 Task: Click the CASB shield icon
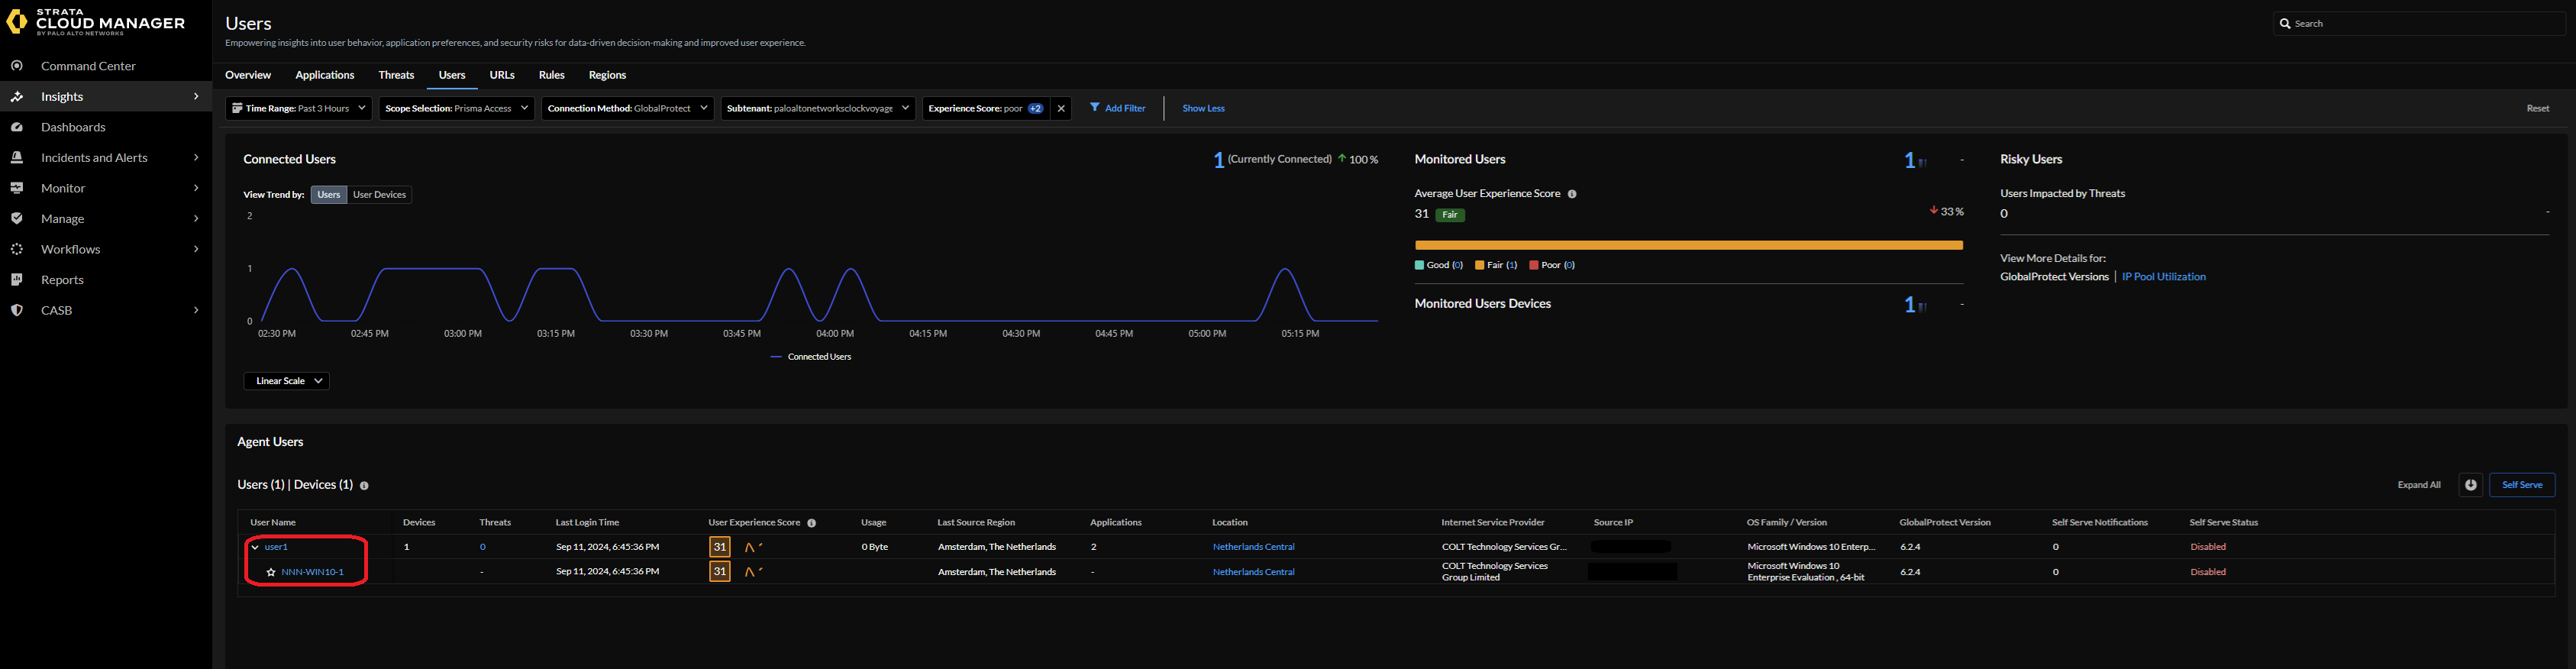(x=17, y=310)
